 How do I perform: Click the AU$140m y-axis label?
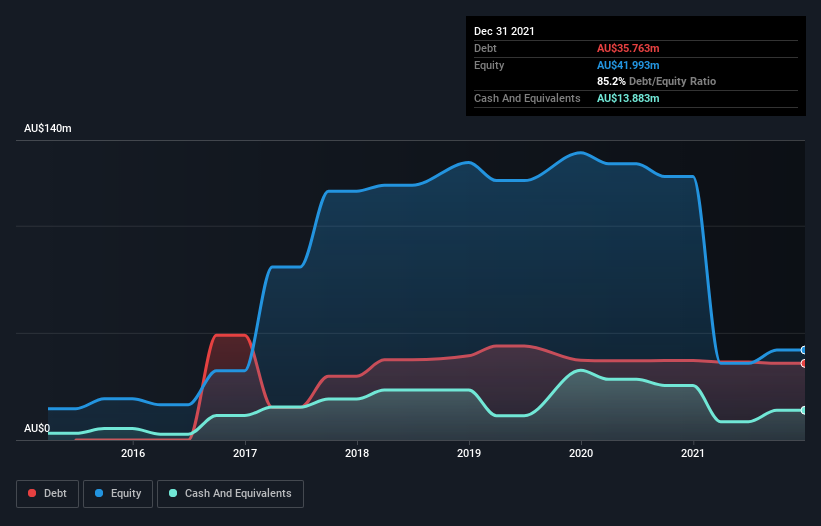(x=48, y=128)
